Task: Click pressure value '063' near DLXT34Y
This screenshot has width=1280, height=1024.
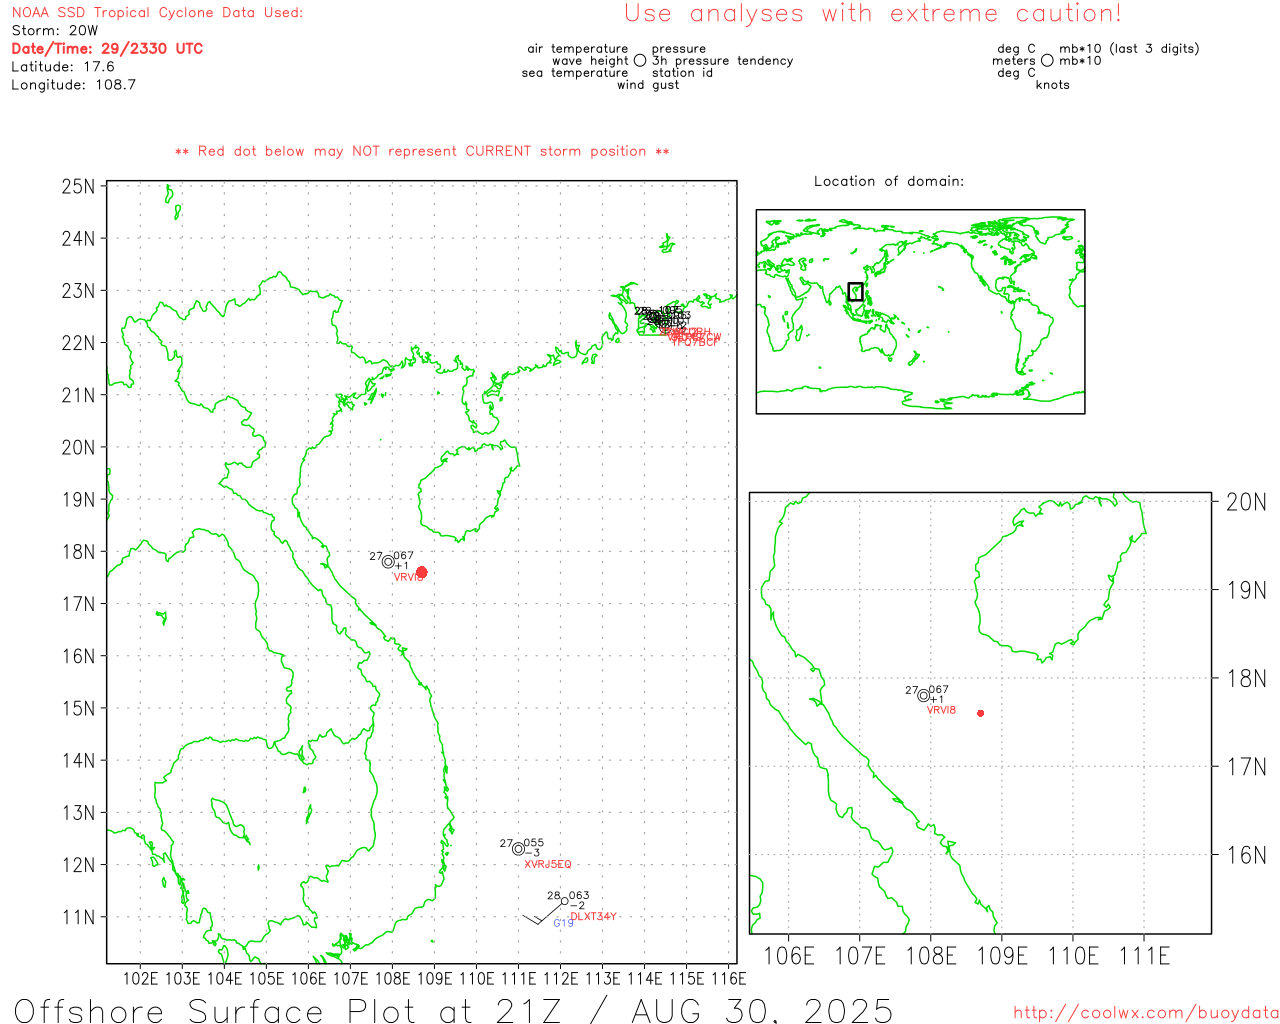Action: coord(579,896)
